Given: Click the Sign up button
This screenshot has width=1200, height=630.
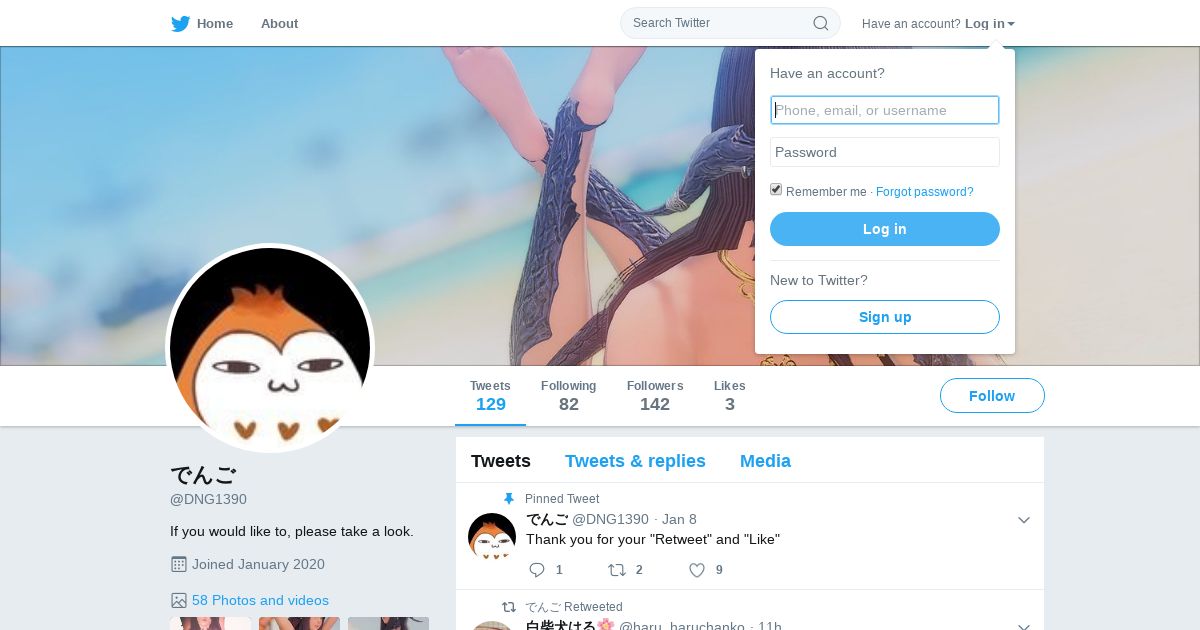Looking at the screenshot, I should [885, 317].
